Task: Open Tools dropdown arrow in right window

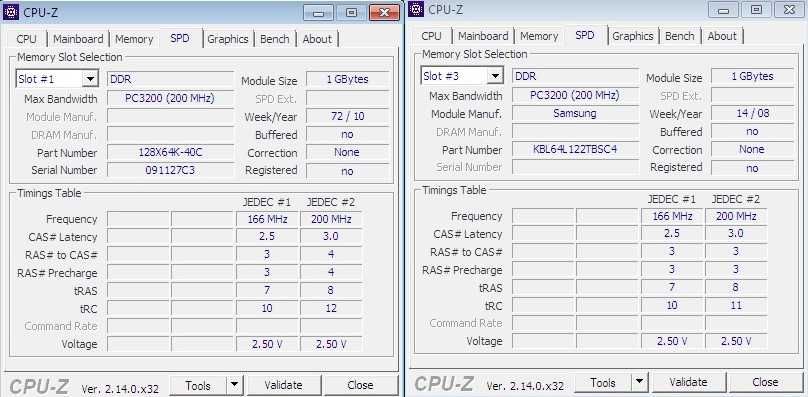Action: tap(639, 383)
